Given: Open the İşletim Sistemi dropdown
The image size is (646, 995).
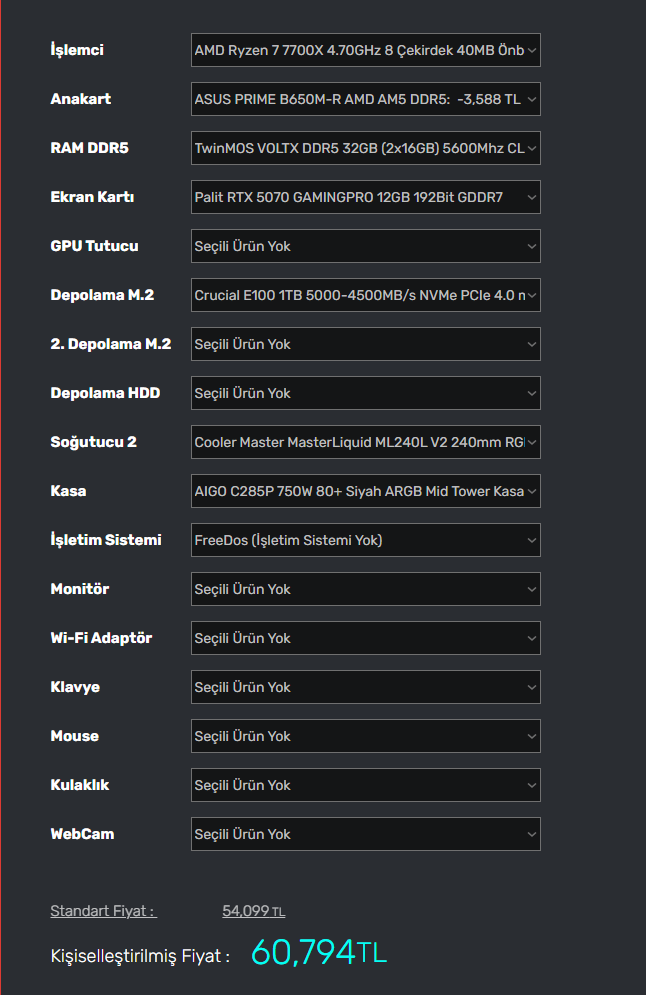Looking at the screenshot, I should [x=365, y=540].
